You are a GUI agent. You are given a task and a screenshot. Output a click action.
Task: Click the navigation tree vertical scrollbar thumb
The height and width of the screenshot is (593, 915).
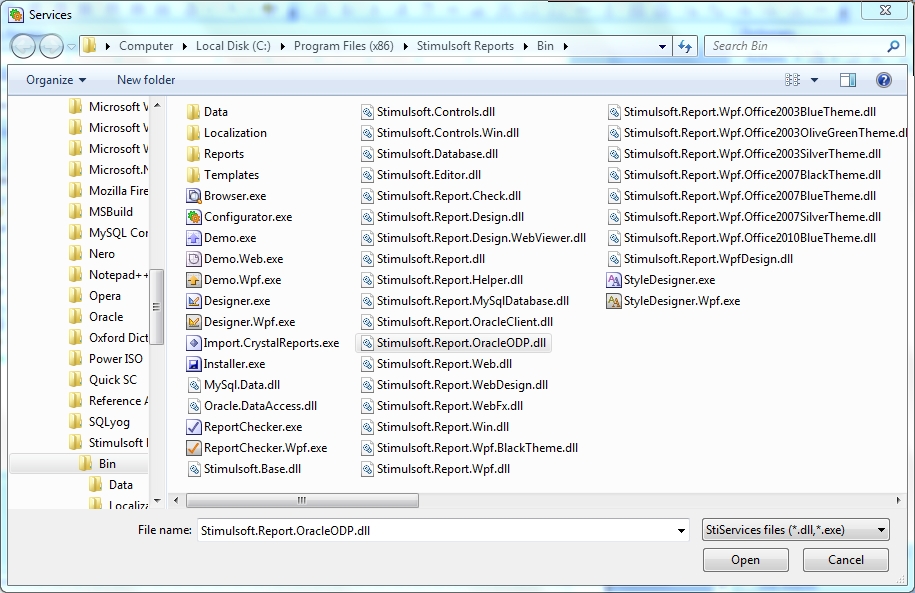tap(156, 306)
